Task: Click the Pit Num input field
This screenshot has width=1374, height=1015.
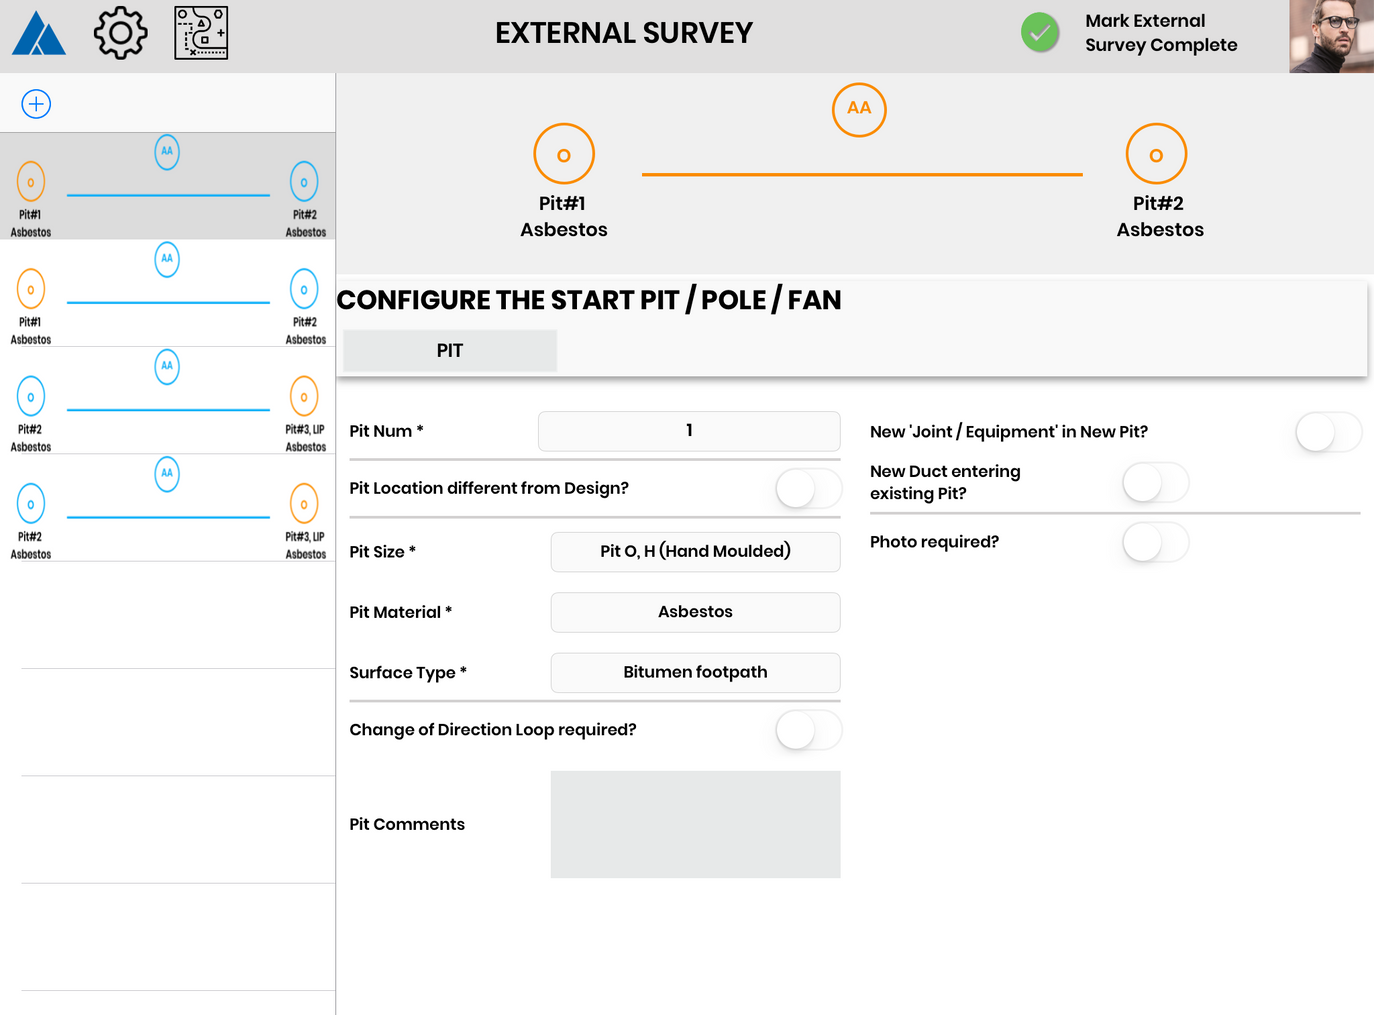Action: click(689, 431)
